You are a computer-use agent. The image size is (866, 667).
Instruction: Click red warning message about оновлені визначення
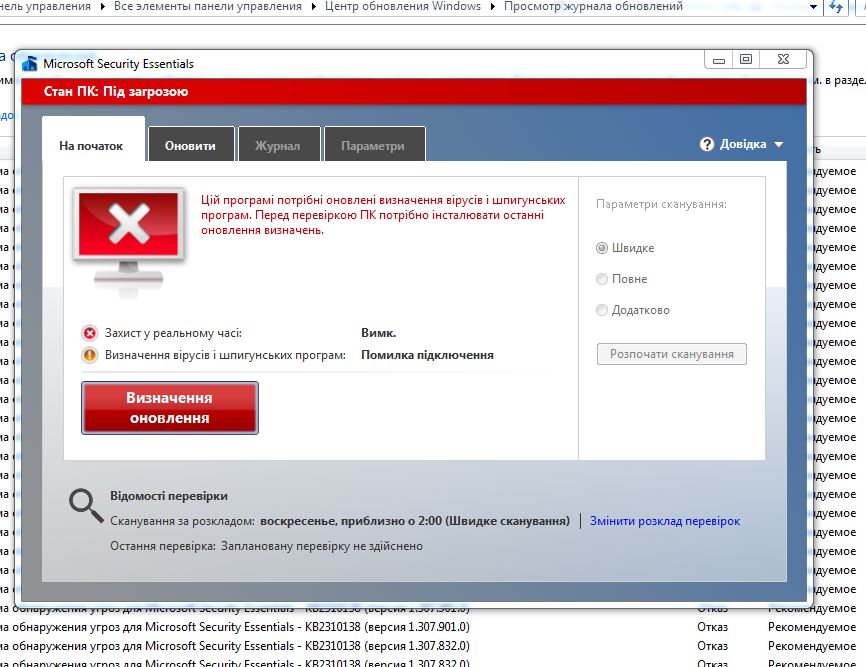click(x=383, y=215)
